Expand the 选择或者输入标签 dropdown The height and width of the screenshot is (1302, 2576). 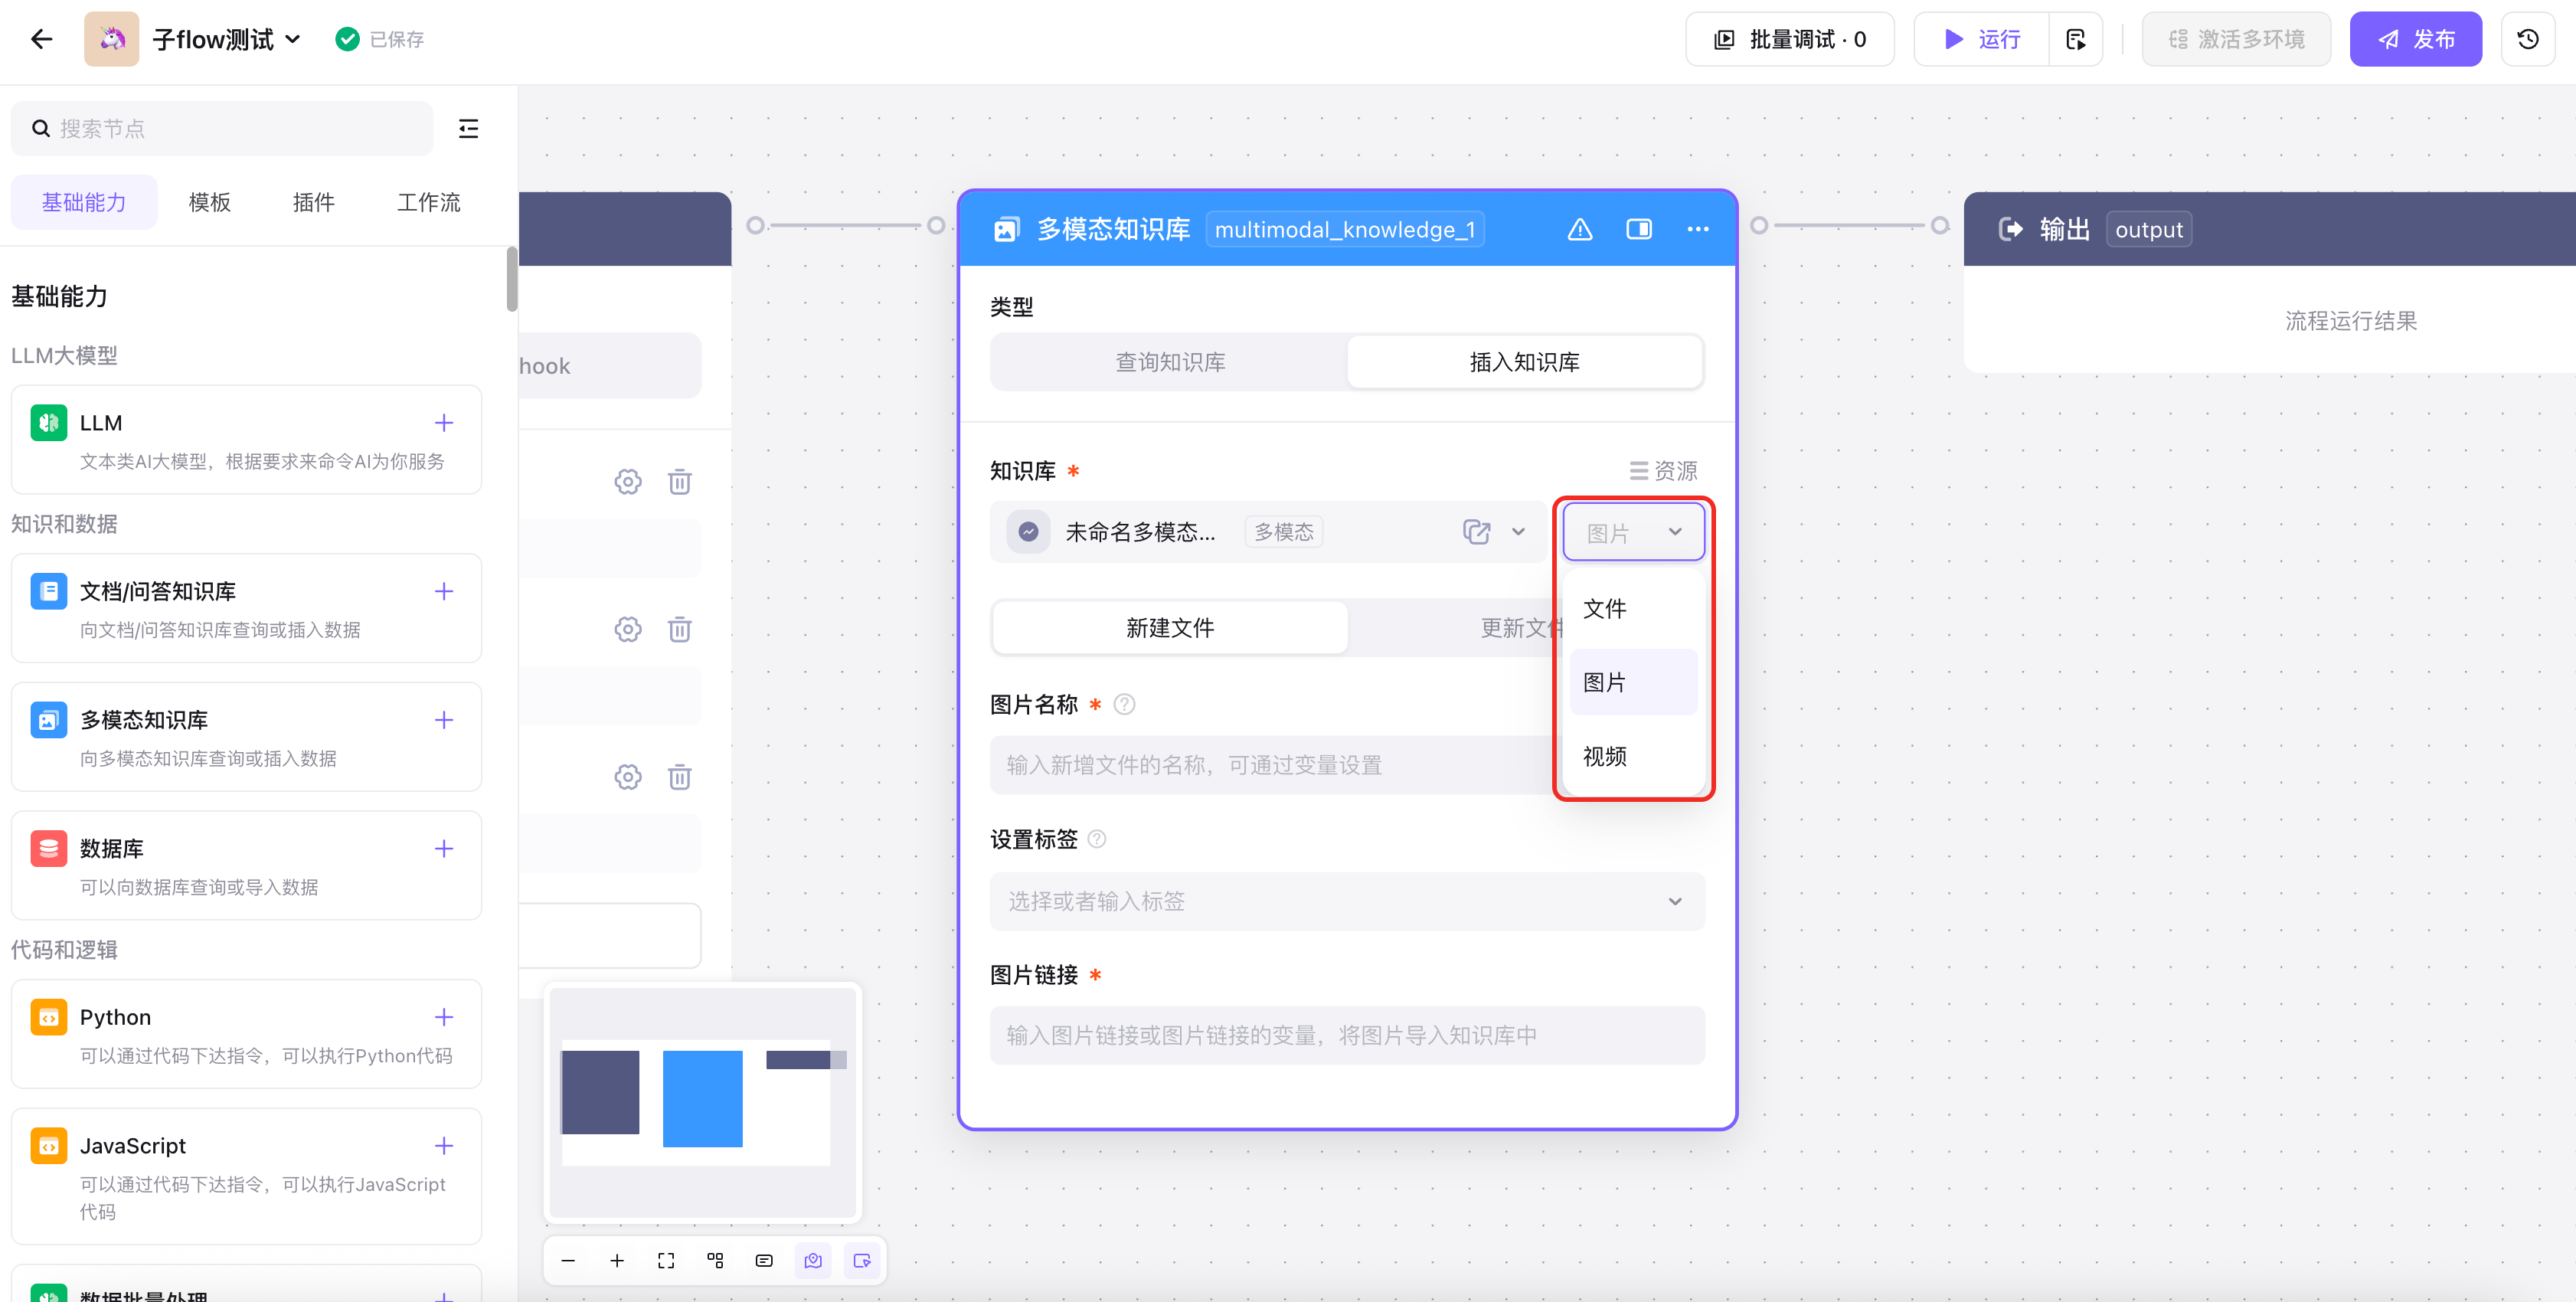click(x=1346, y=901)
